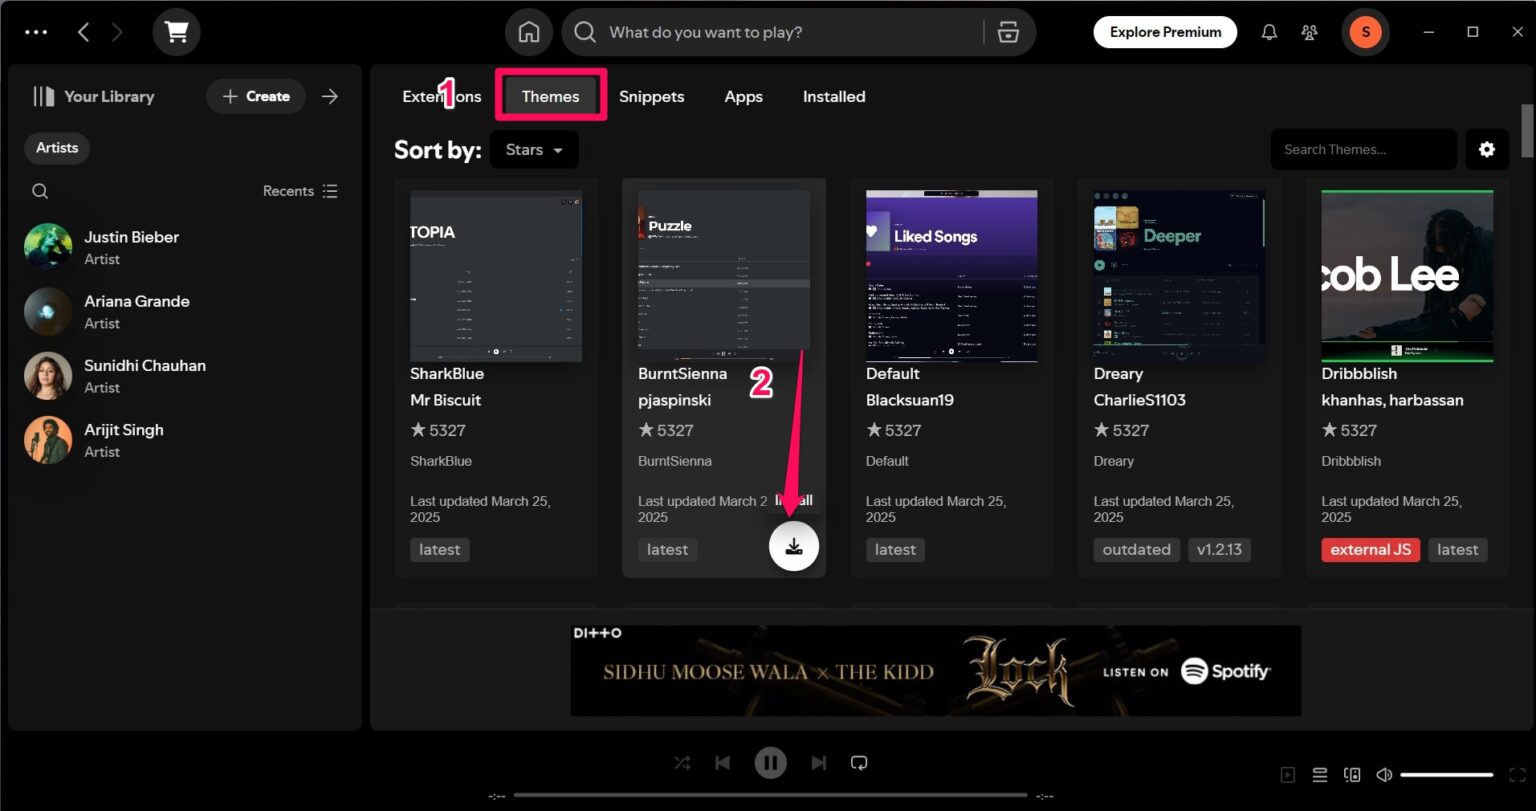
Task: Type in the Search Themes field
Action: pos(1363,149)
